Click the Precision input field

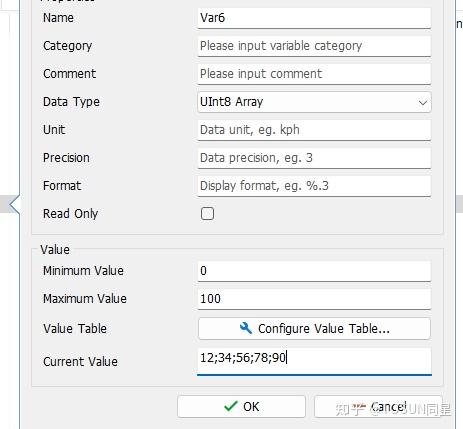pyautogui.click(x=314, y=158)
